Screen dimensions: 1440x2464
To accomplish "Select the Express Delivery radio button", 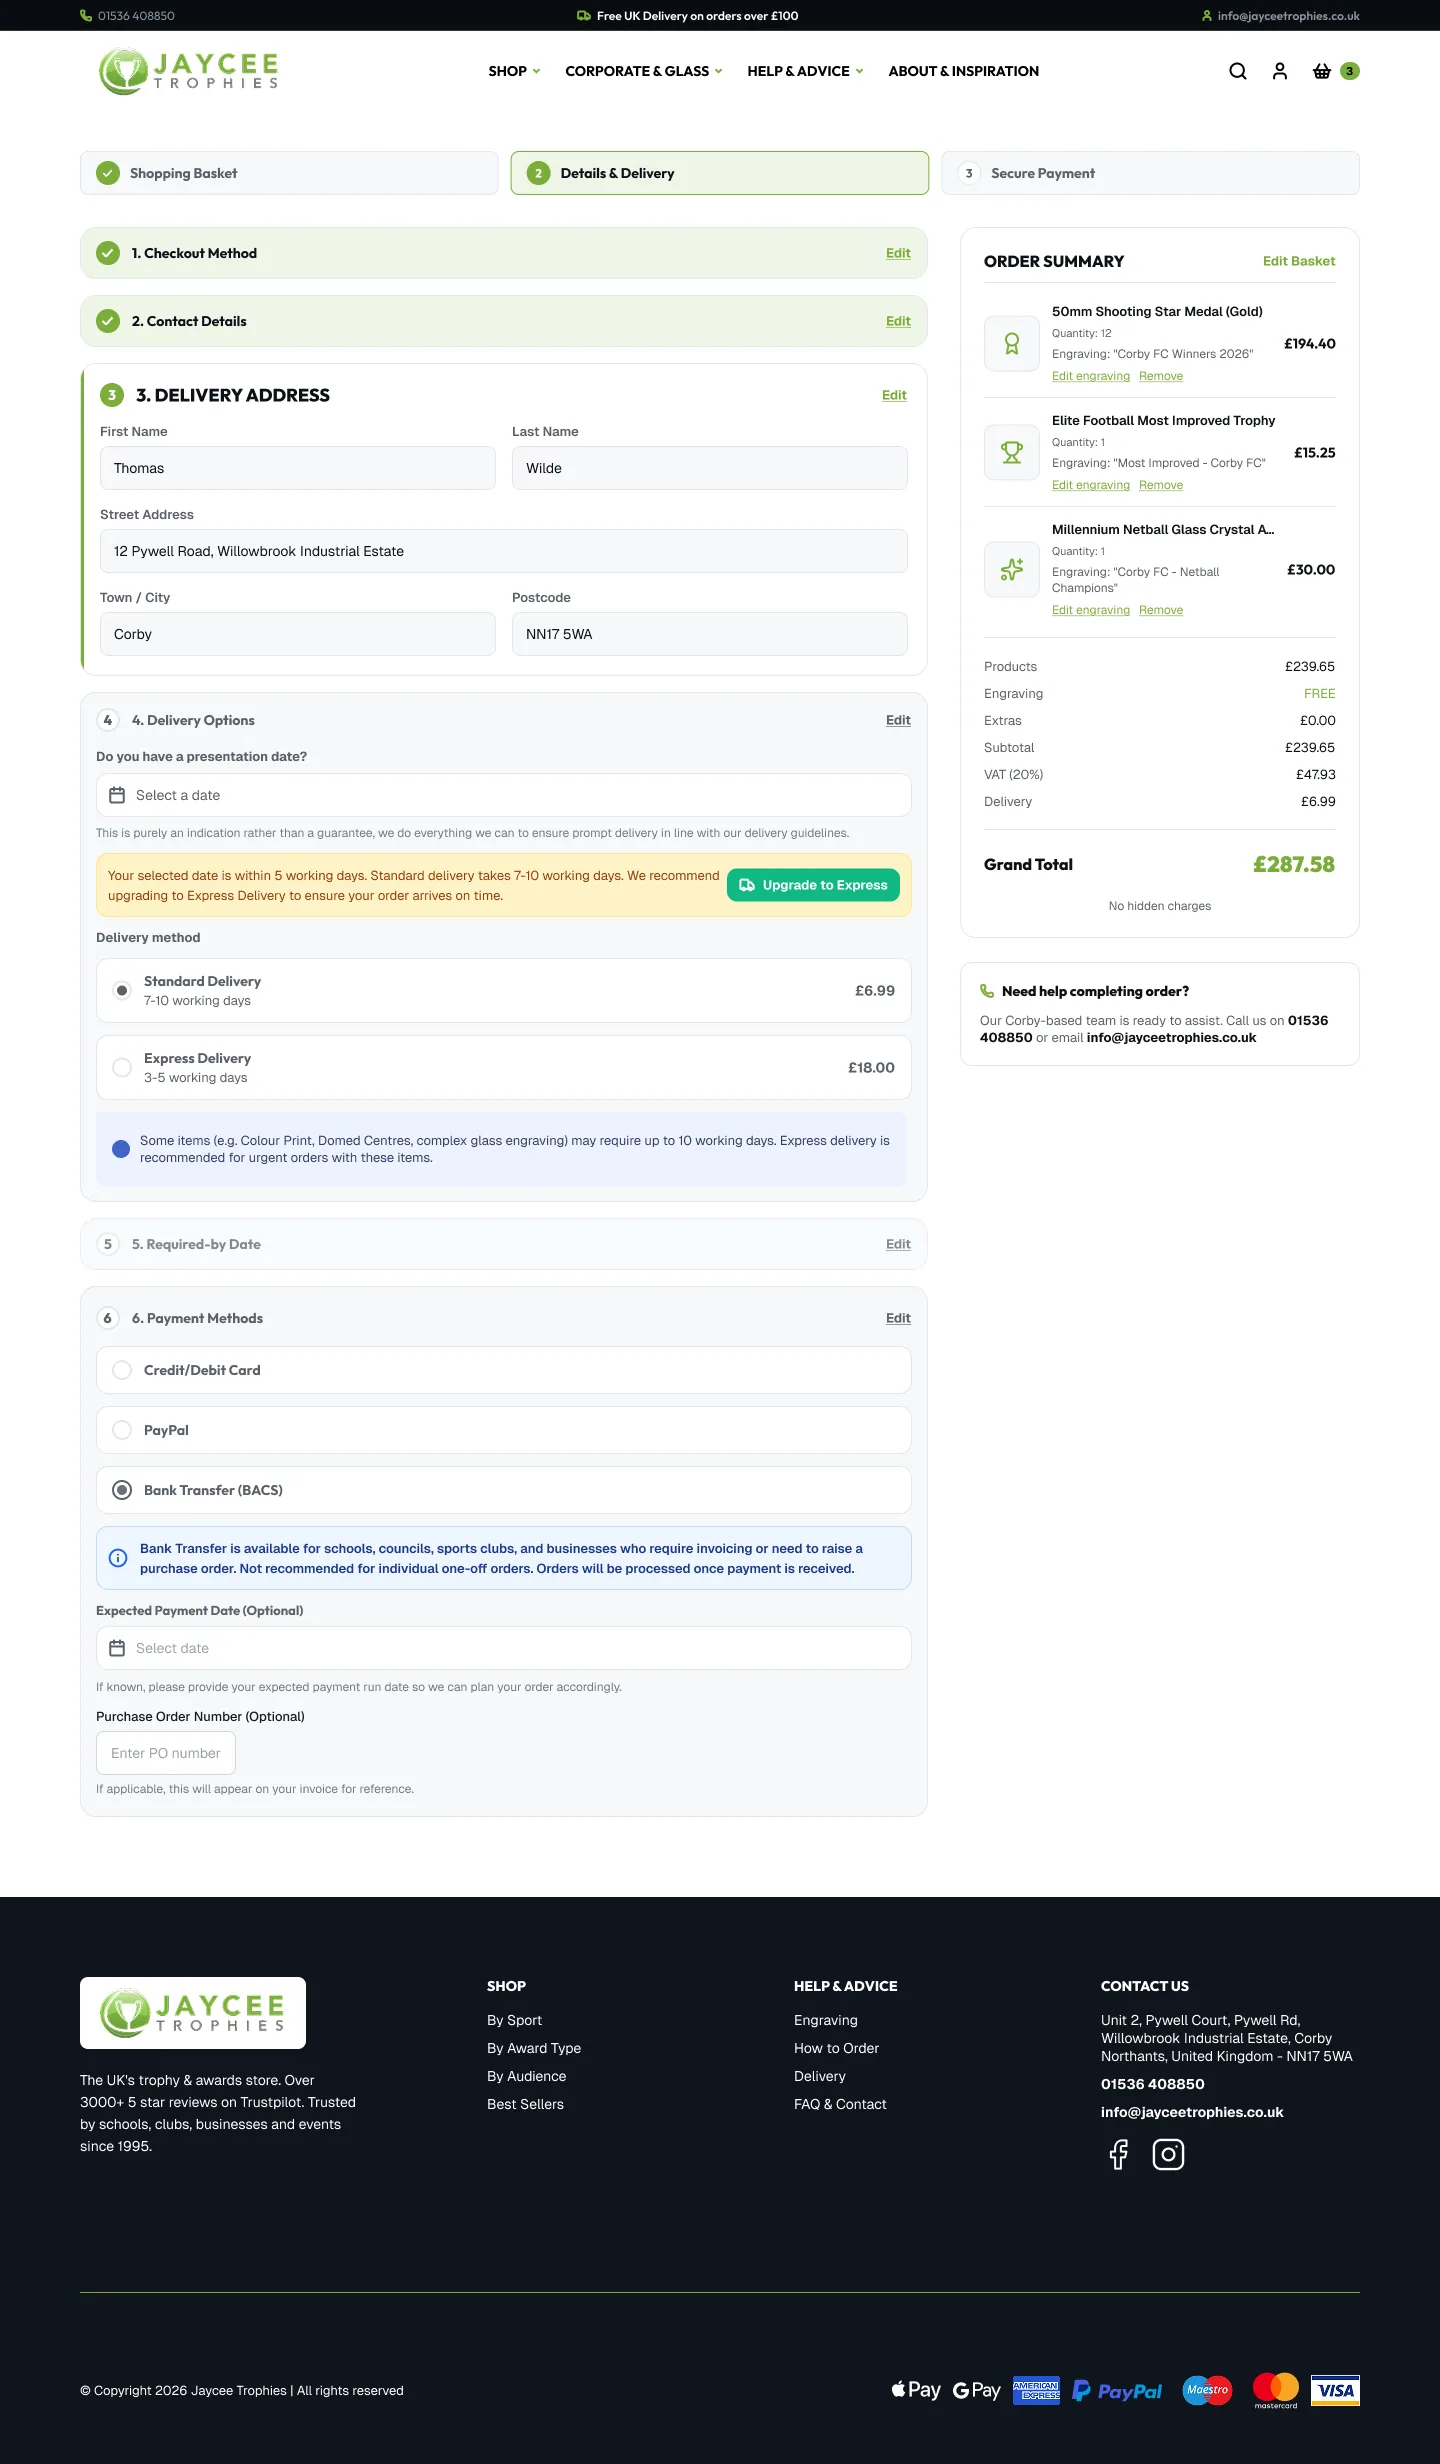I will [122, 1068].
